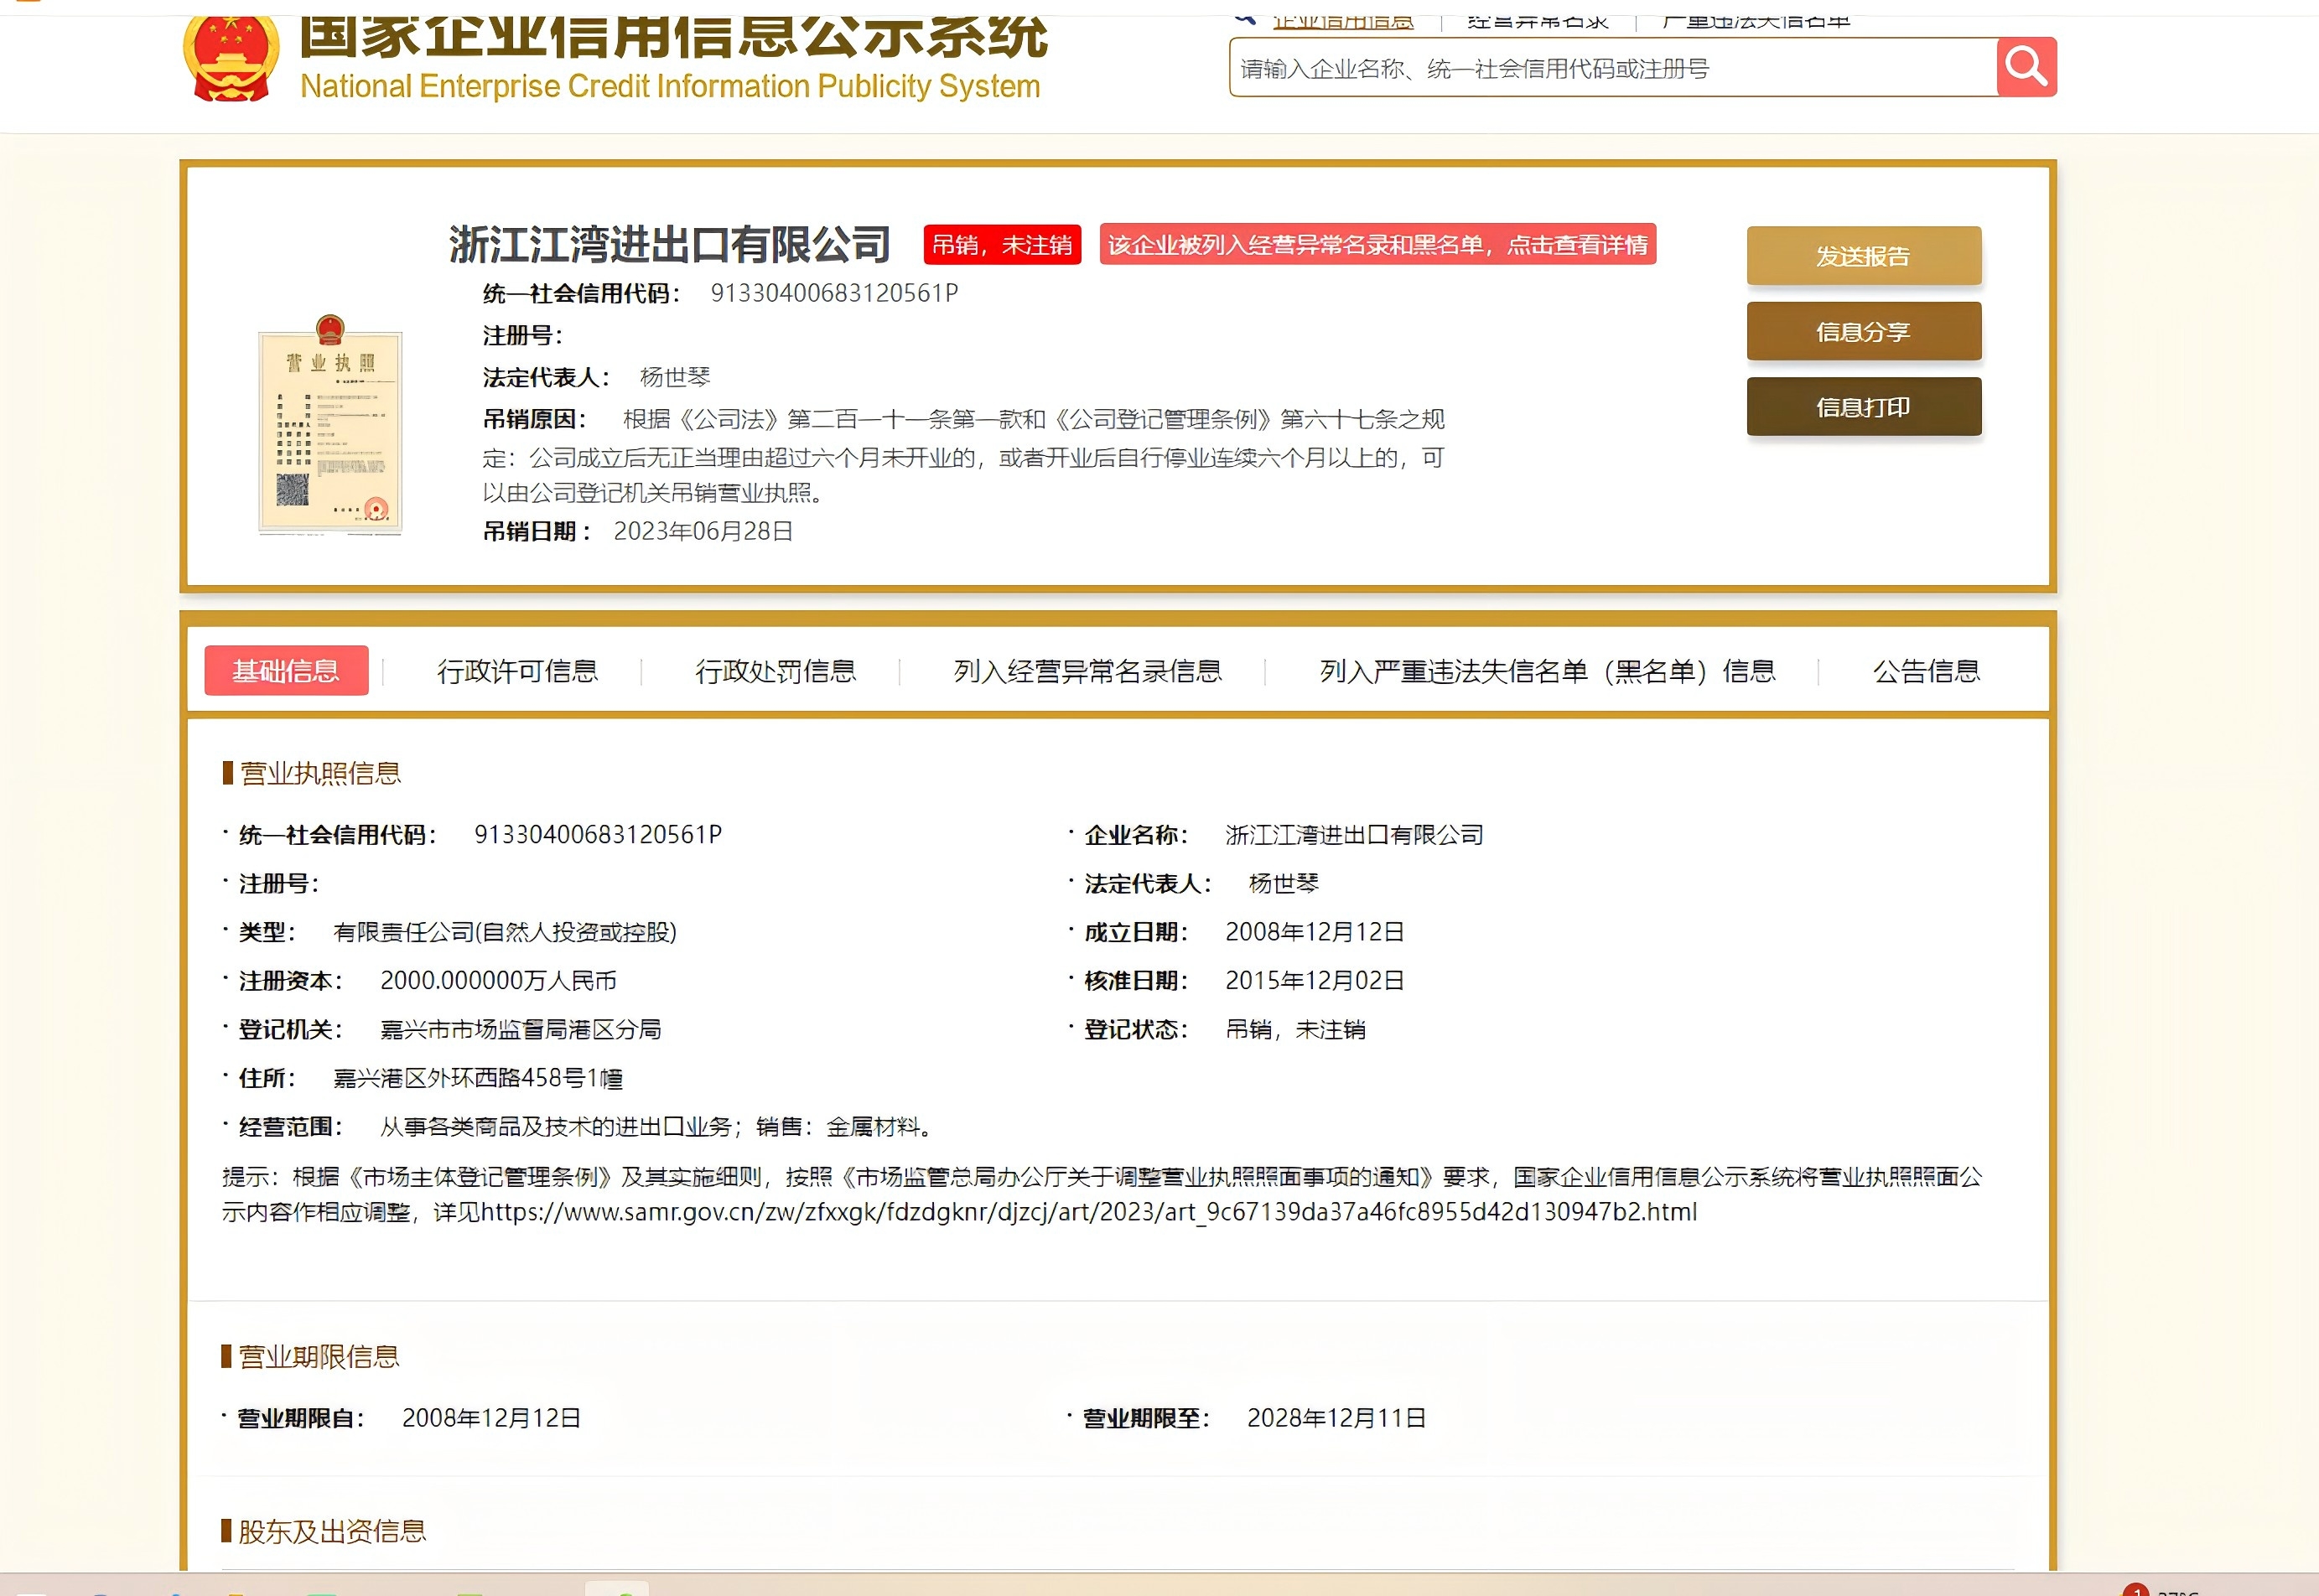Open the abnormal list and blacklist details notice
2319x1596 pixels.
click(x=1378, y=245)
